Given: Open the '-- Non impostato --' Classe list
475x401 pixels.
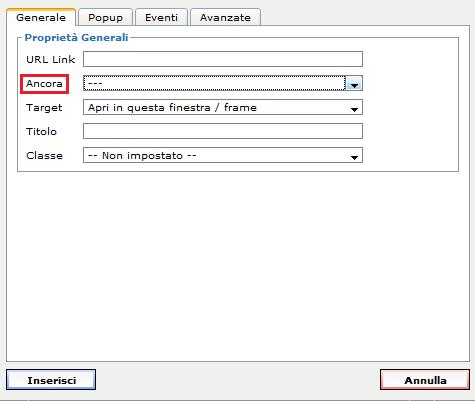Looking at the screenshot, I should 223,155.
